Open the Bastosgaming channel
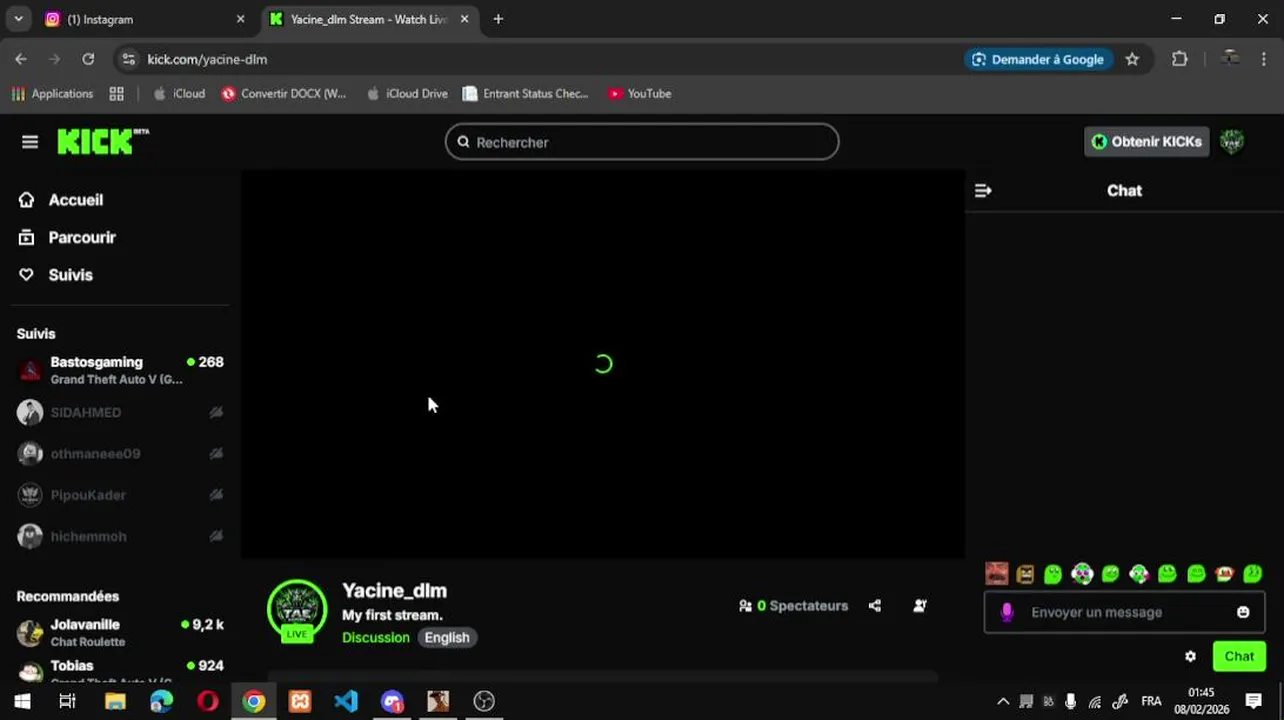 (x=120, y=371)
